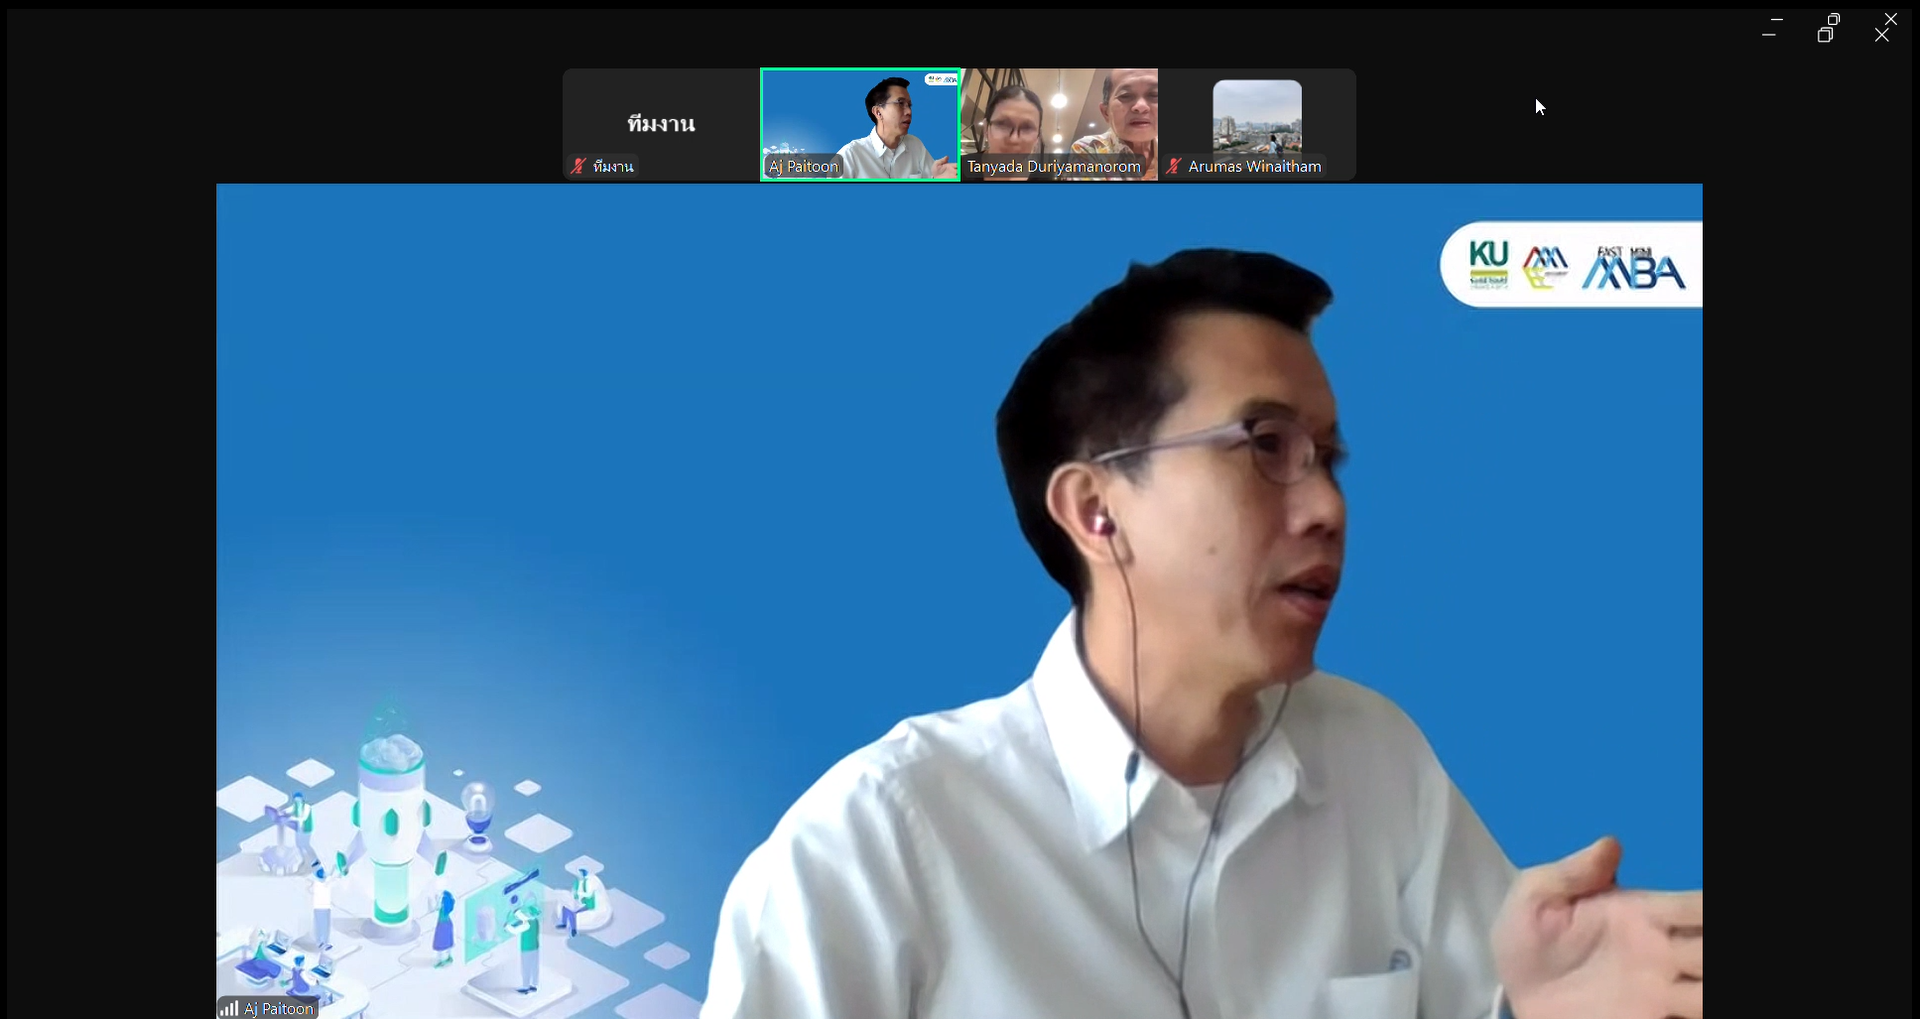The height and width of the screenshot is (1019, 1920).
Task: Restore down the meeting window
Action: 1826,27
